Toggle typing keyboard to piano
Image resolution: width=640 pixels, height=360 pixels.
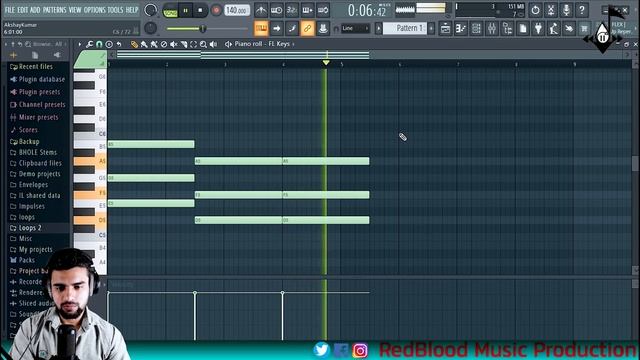coord(261,29)
